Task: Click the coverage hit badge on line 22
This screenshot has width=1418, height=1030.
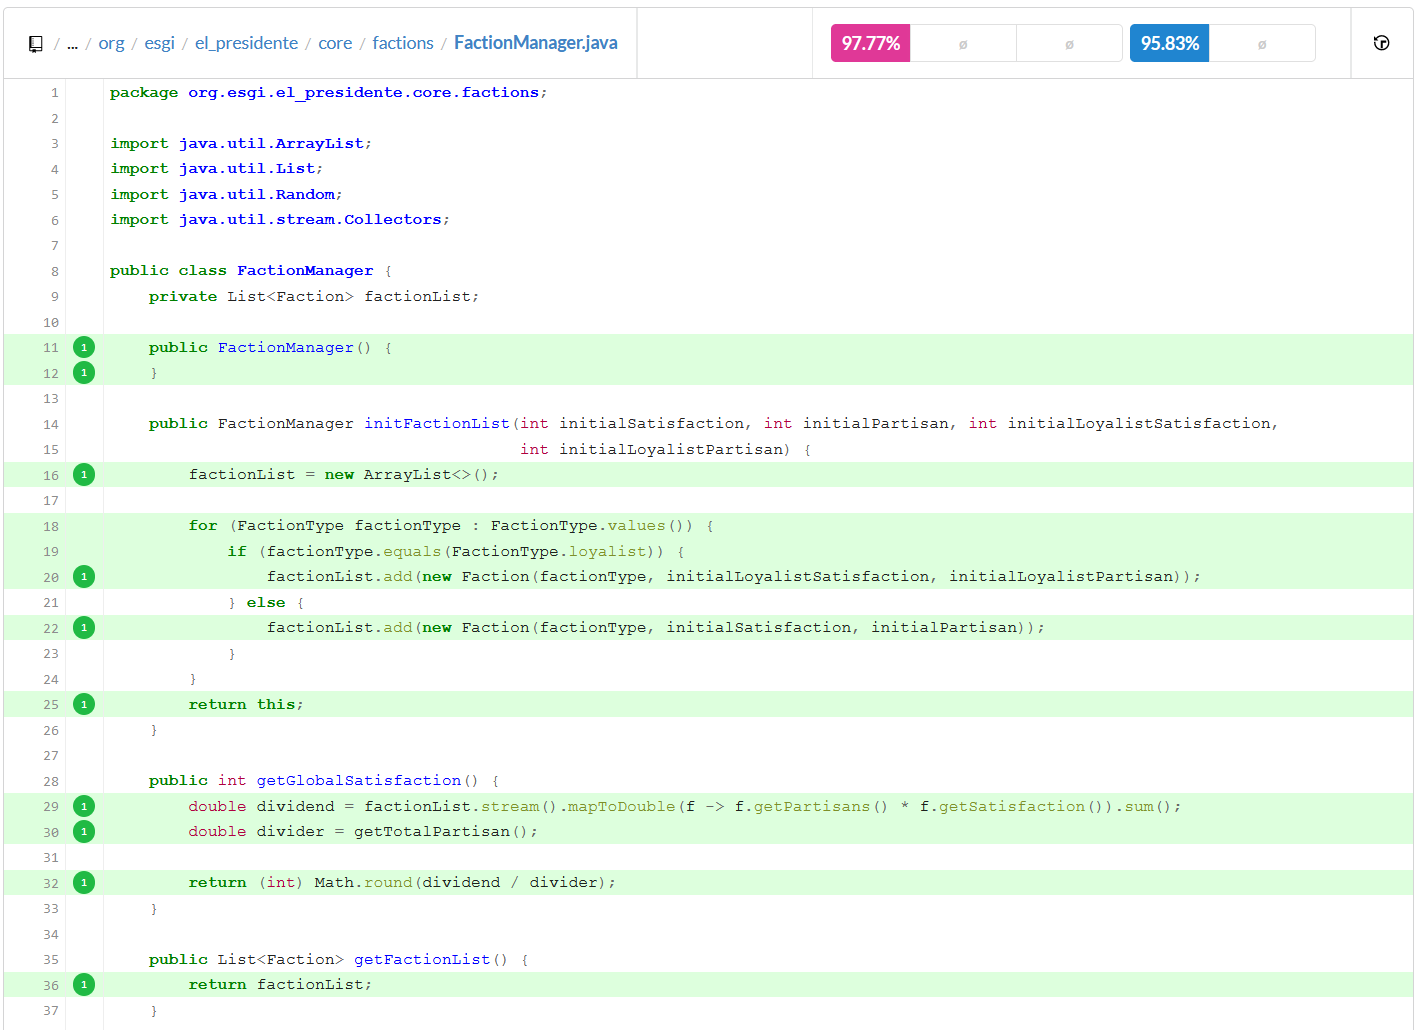Action: [84, 628]
